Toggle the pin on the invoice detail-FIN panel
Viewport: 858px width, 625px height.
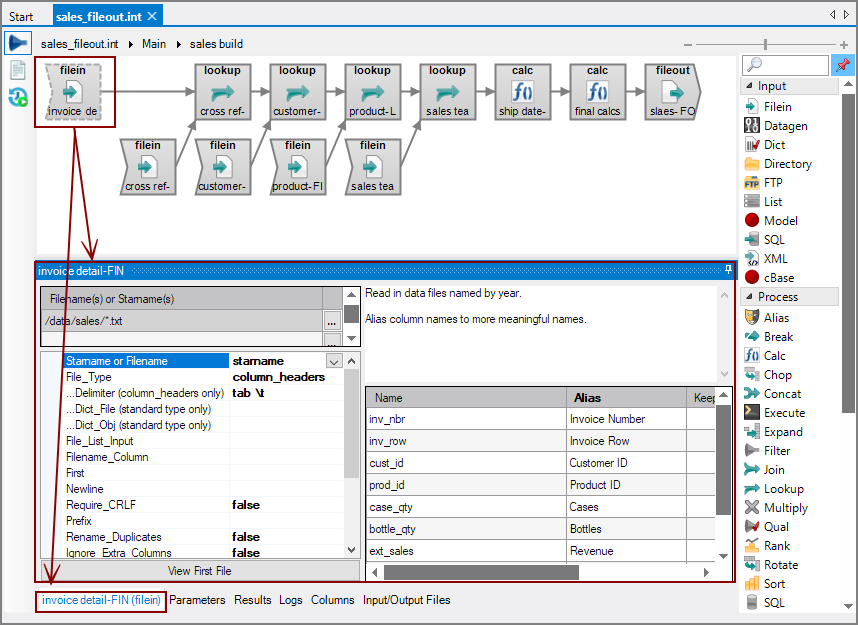728,269
